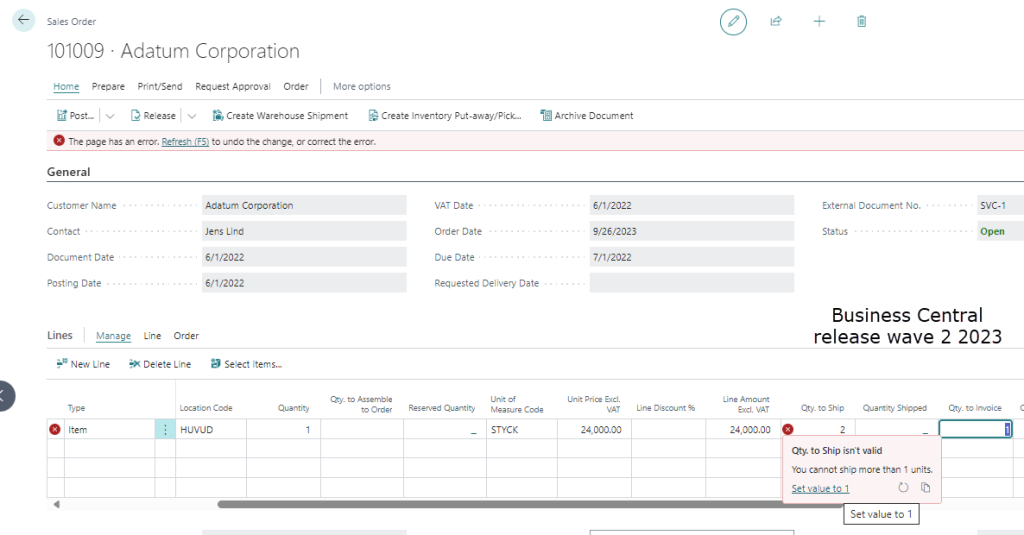Click the Qty. to Invoice input cell
The height and width of the screenshot is (535, 1024).
pyautogui.click(x=976, y=429)
